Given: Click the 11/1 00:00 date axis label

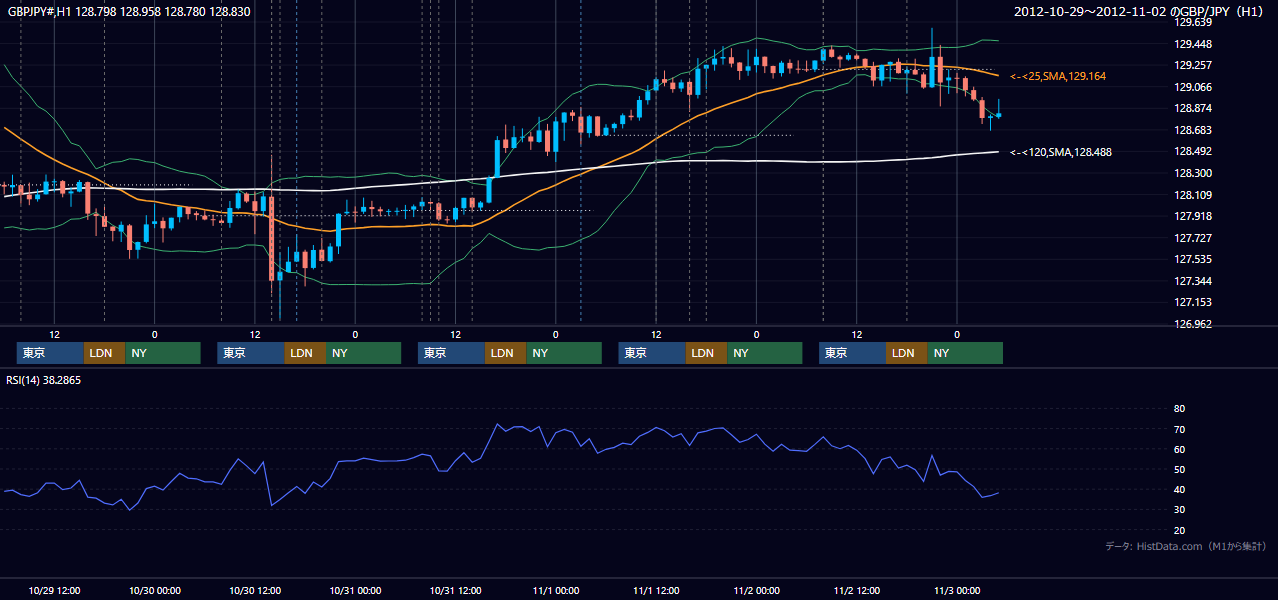Looking at the screenshot, I should coord(555,590).
